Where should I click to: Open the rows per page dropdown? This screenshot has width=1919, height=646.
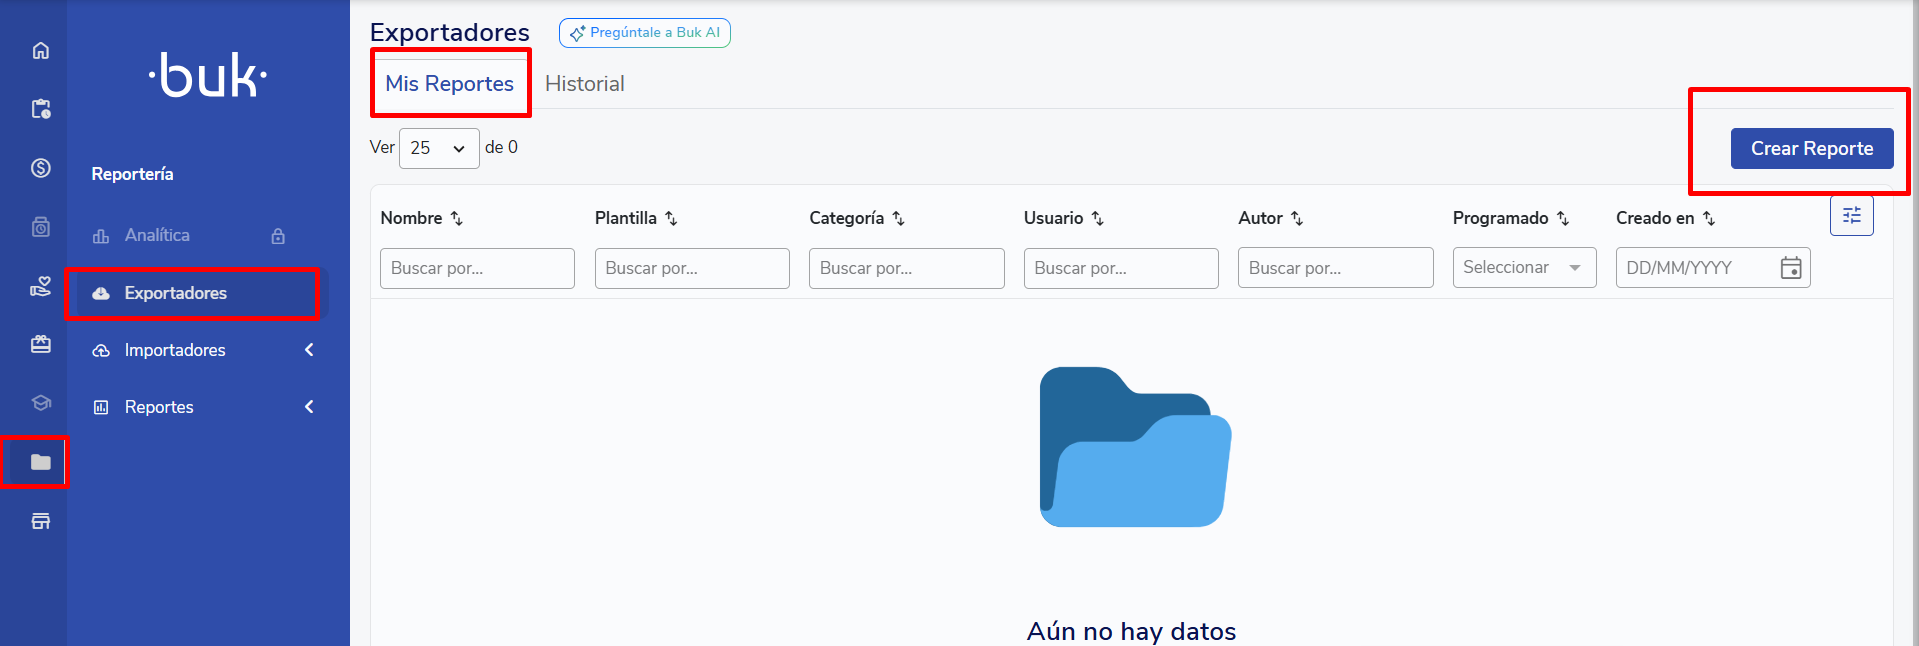click(x=439, y=148)
